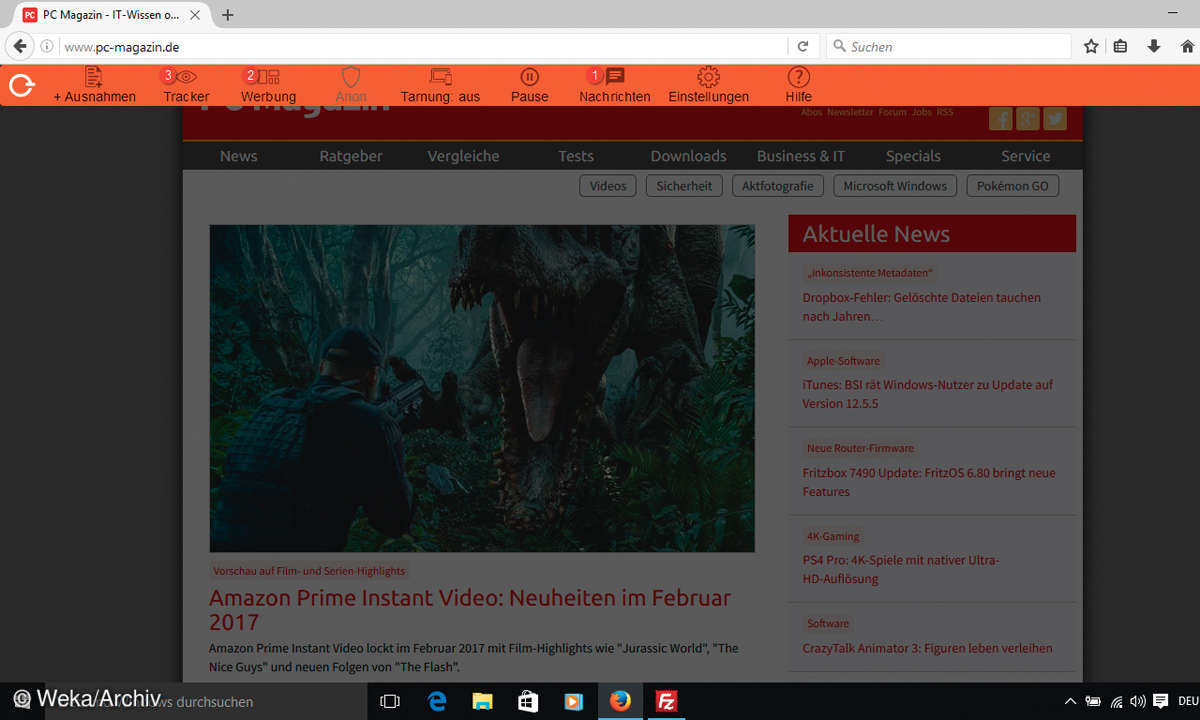Screen dimensions: 1200x720
Task: Click the Pokémon GO topic button
Action: (1013, 186)
